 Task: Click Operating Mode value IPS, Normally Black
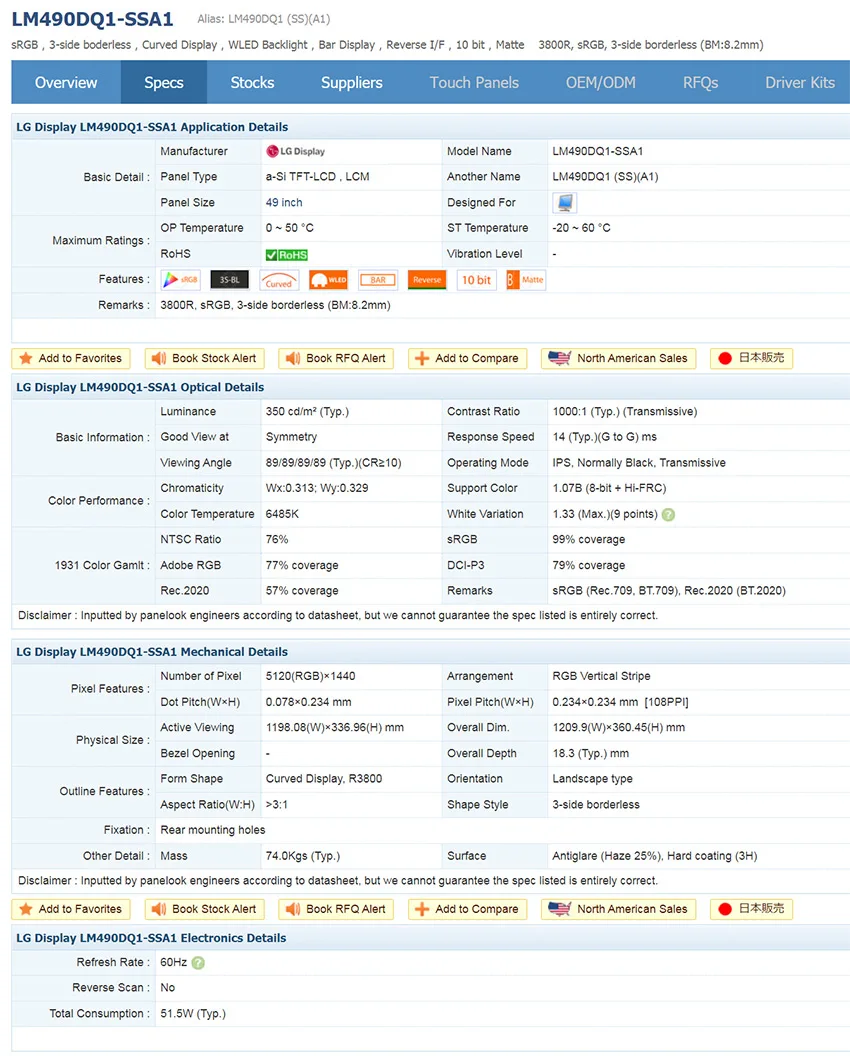[603, 463]
